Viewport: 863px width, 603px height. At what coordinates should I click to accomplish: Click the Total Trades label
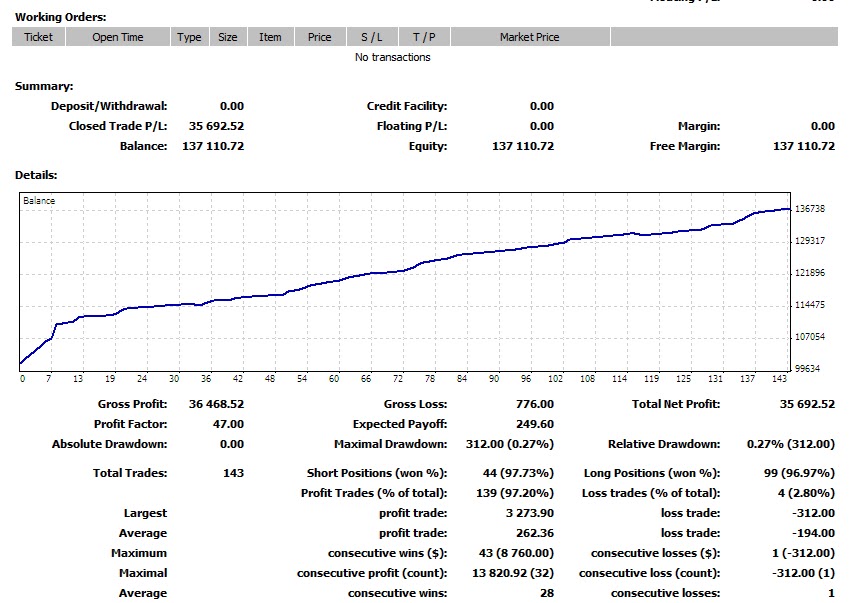click(130, 473)
